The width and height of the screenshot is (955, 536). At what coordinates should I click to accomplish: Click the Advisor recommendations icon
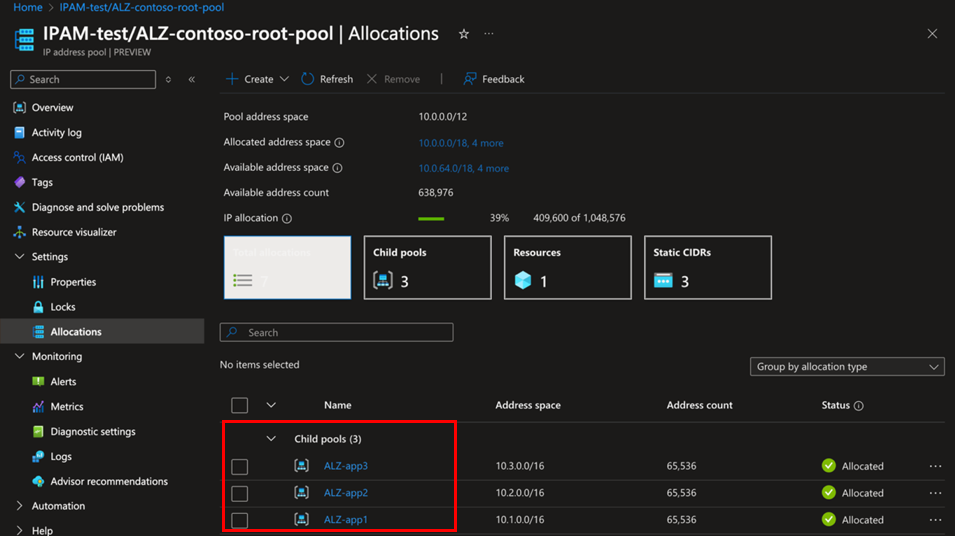[x=38, y=481]
